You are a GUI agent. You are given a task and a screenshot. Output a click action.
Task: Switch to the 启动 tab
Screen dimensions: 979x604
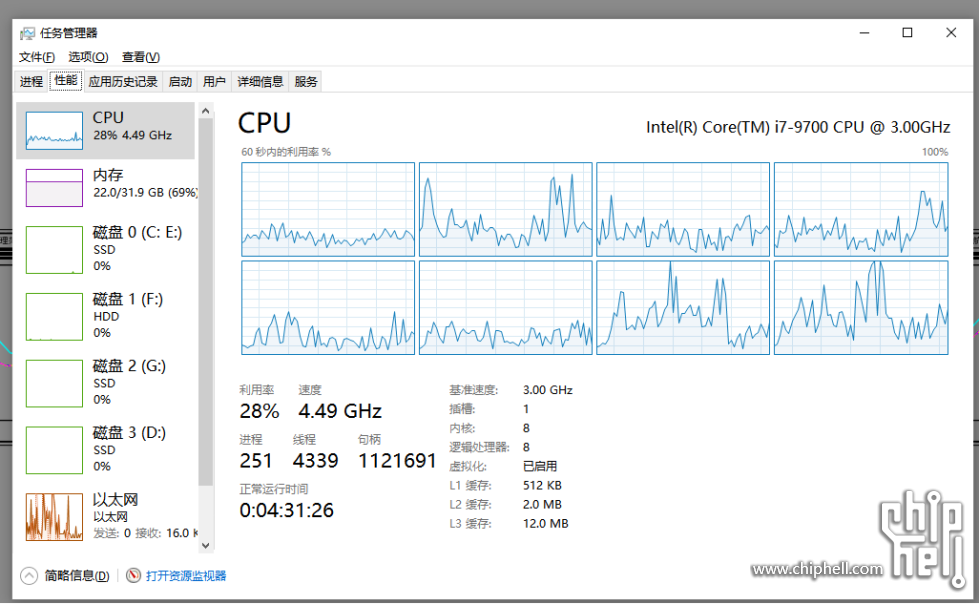[180, 82]
